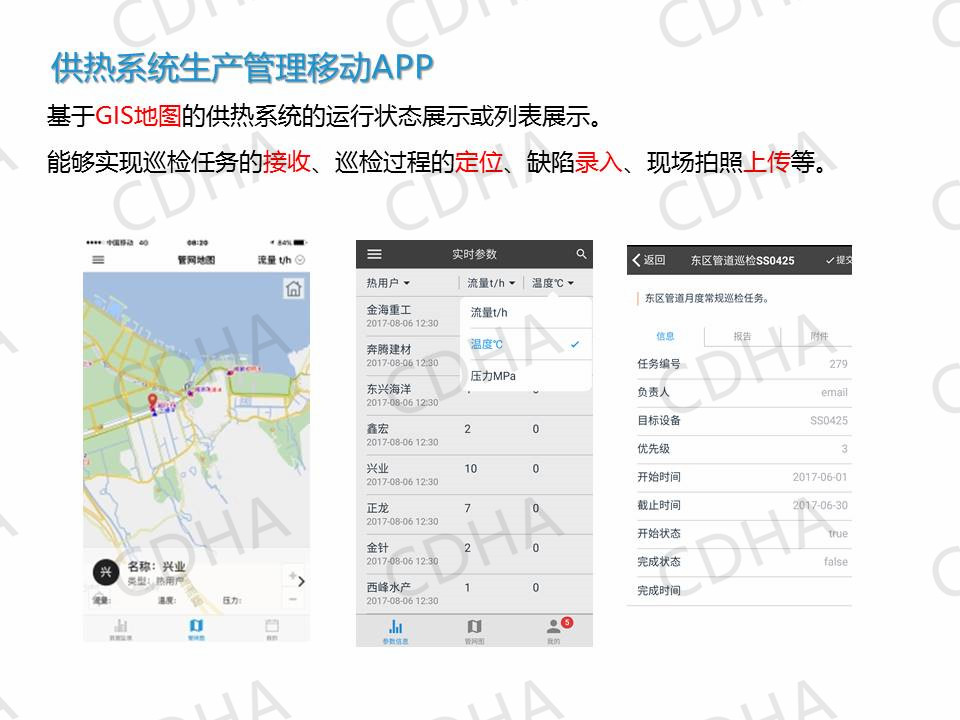The width and height of the screenshot is (960, 720).
Task: Open the 西峰水产 row
Action: [474, 594]
